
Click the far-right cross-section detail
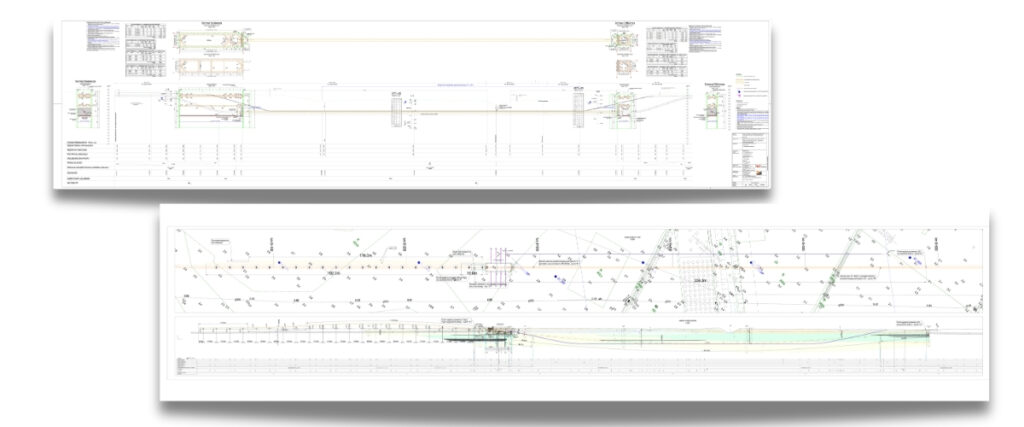click(x=716, y=108)
